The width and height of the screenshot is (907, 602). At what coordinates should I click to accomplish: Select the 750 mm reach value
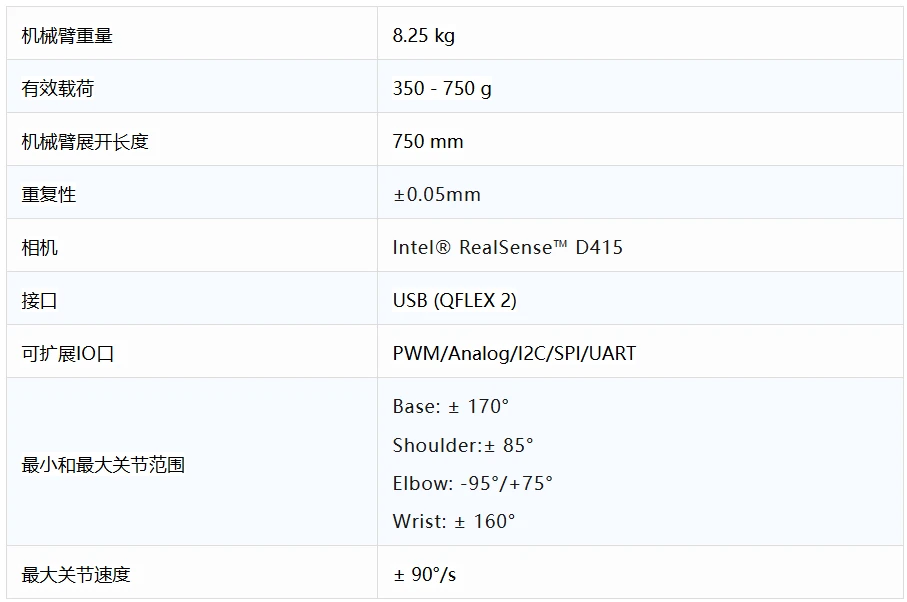pyautogui.click(x=428, y=142)
